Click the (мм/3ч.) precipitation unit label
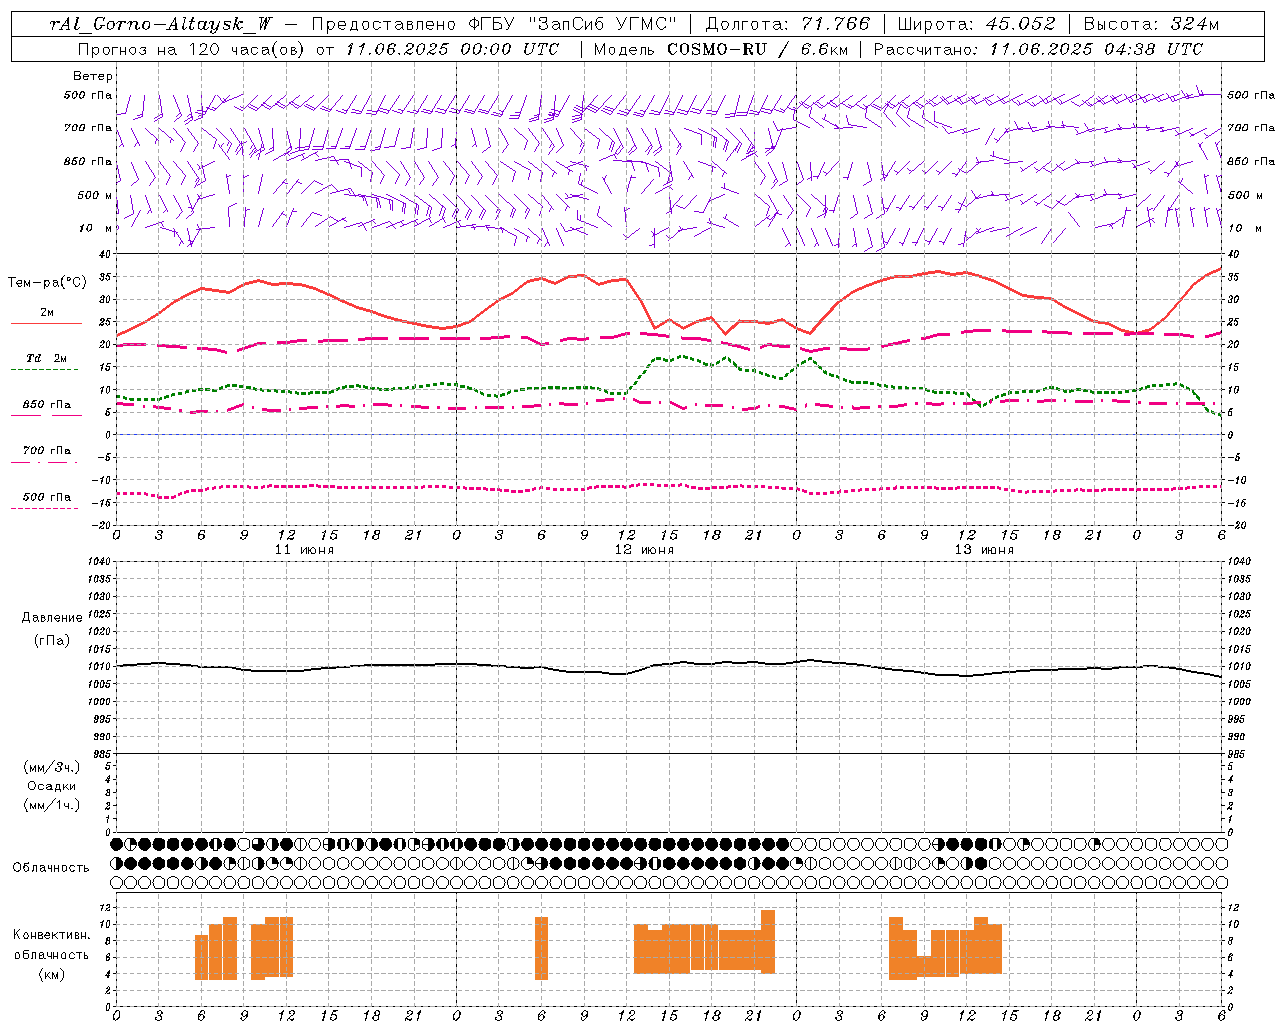 (x=52, y=767)
